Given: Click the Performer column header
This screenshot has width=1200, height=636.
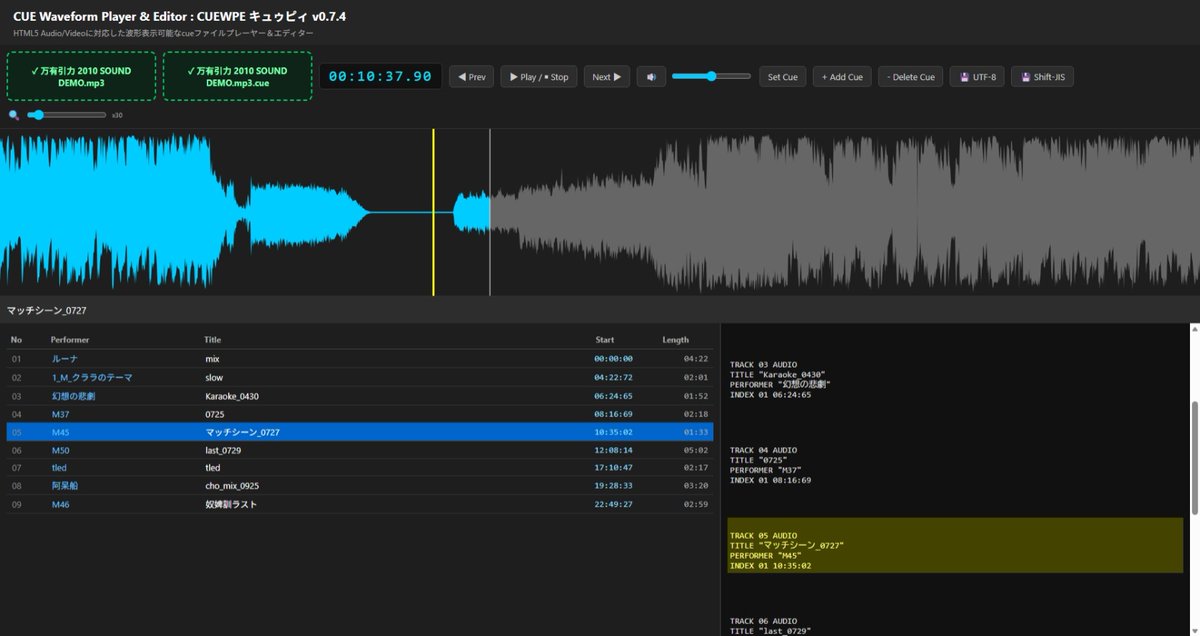Looking at the screenshot, I should (70, 340).
